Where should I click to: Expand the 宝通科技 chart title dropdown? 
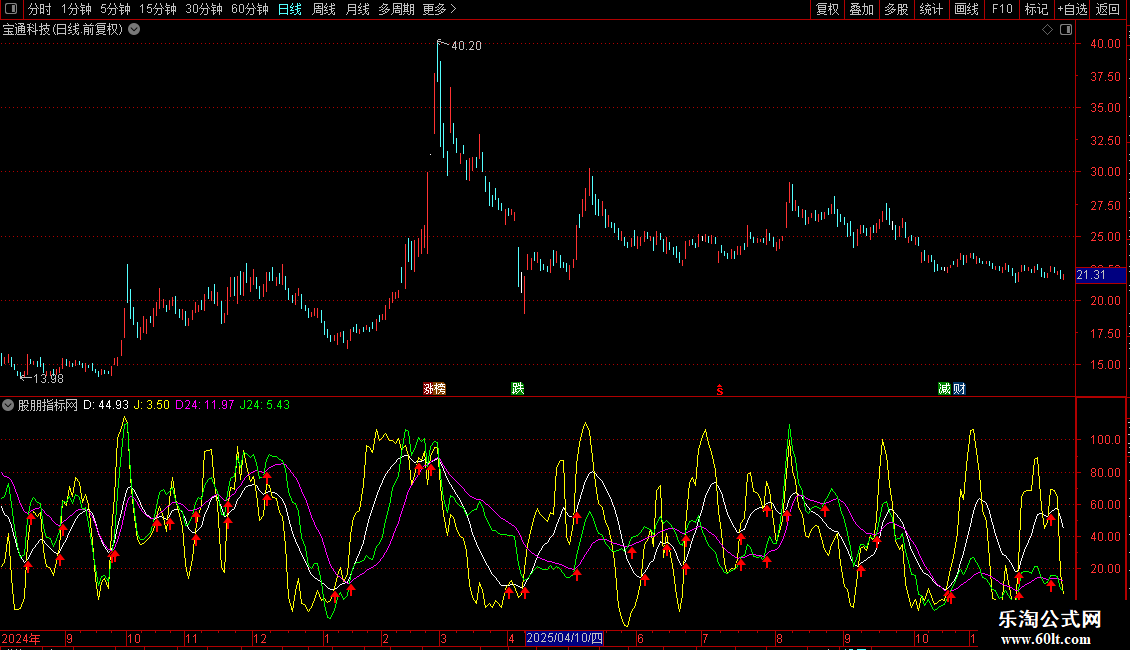pos(134,30)
